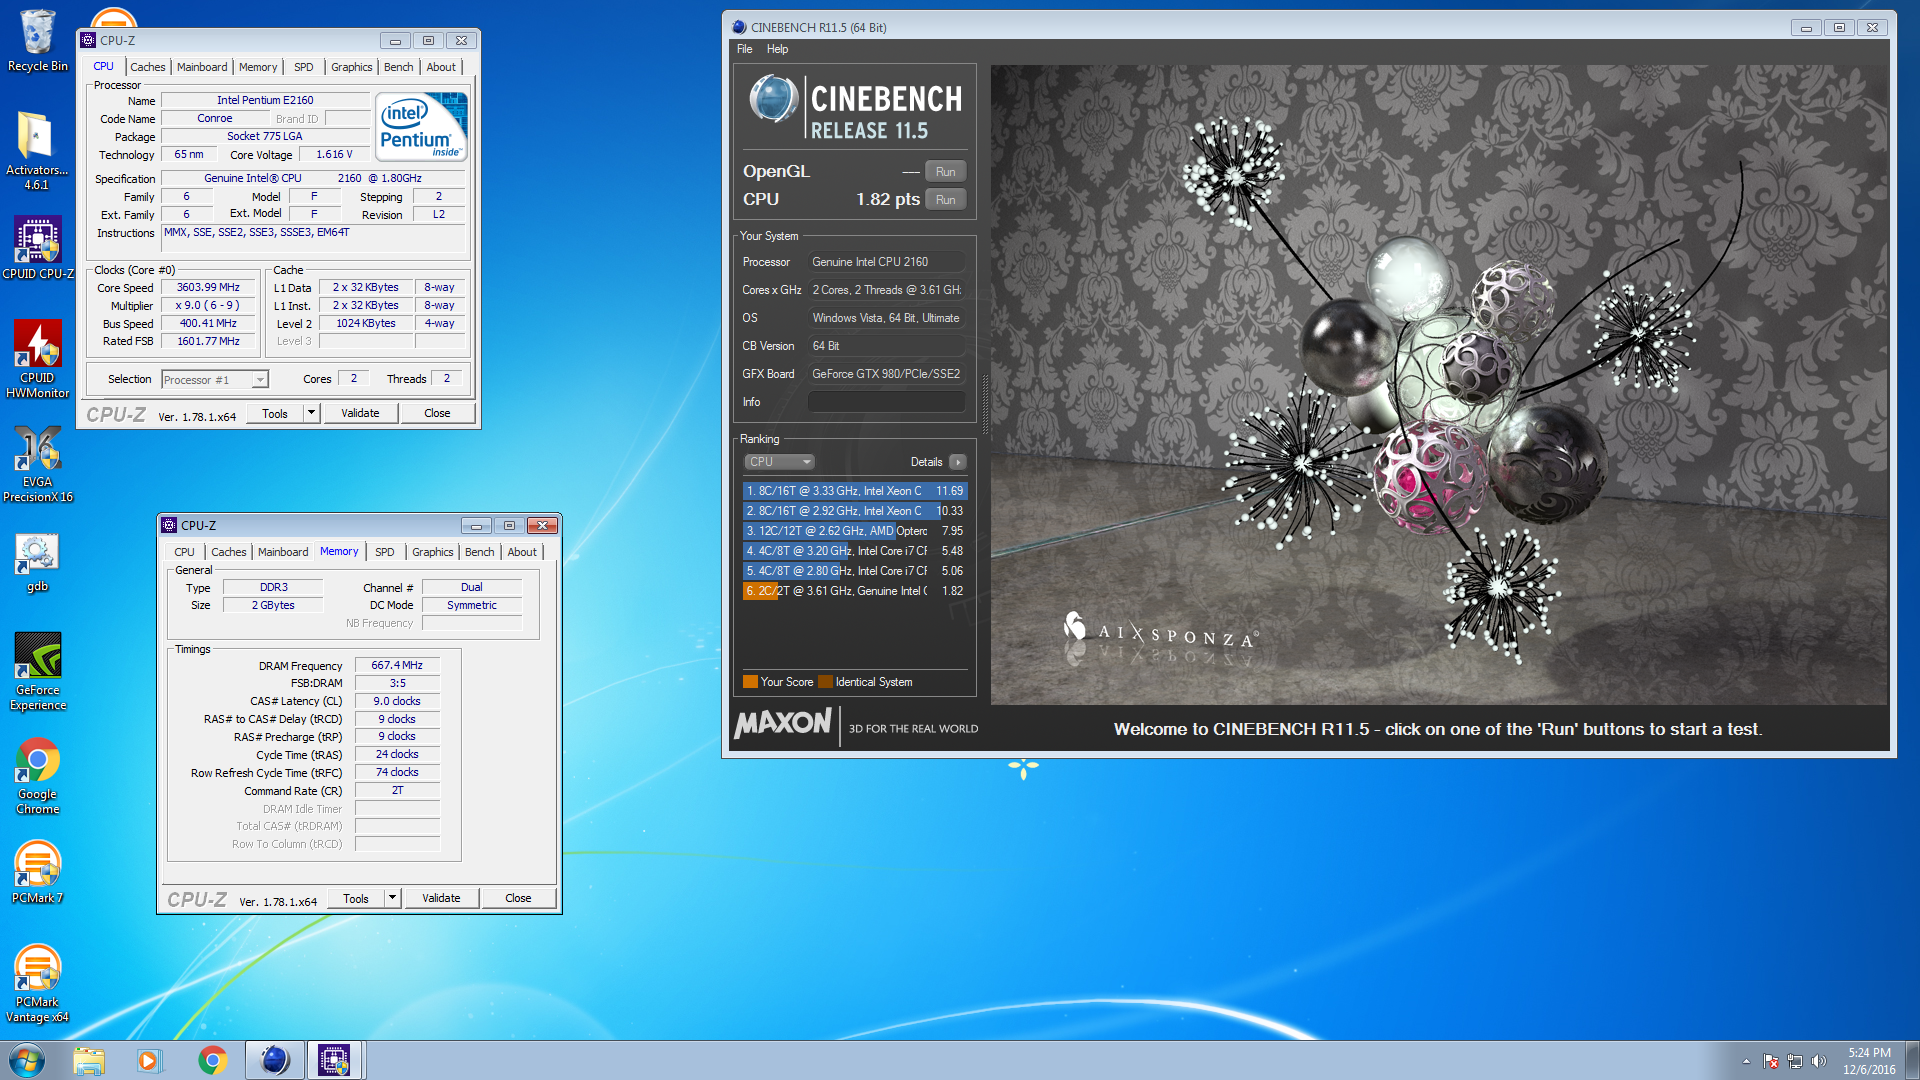
Task: Click the Your Score orange legend swatch
Action: coord(750,682)
